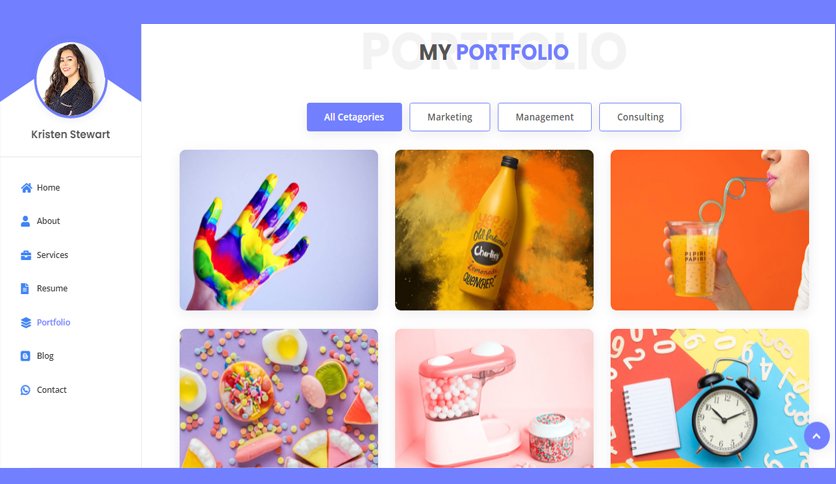Click the Kristen Stewart name text

click(x=70, y=134)
